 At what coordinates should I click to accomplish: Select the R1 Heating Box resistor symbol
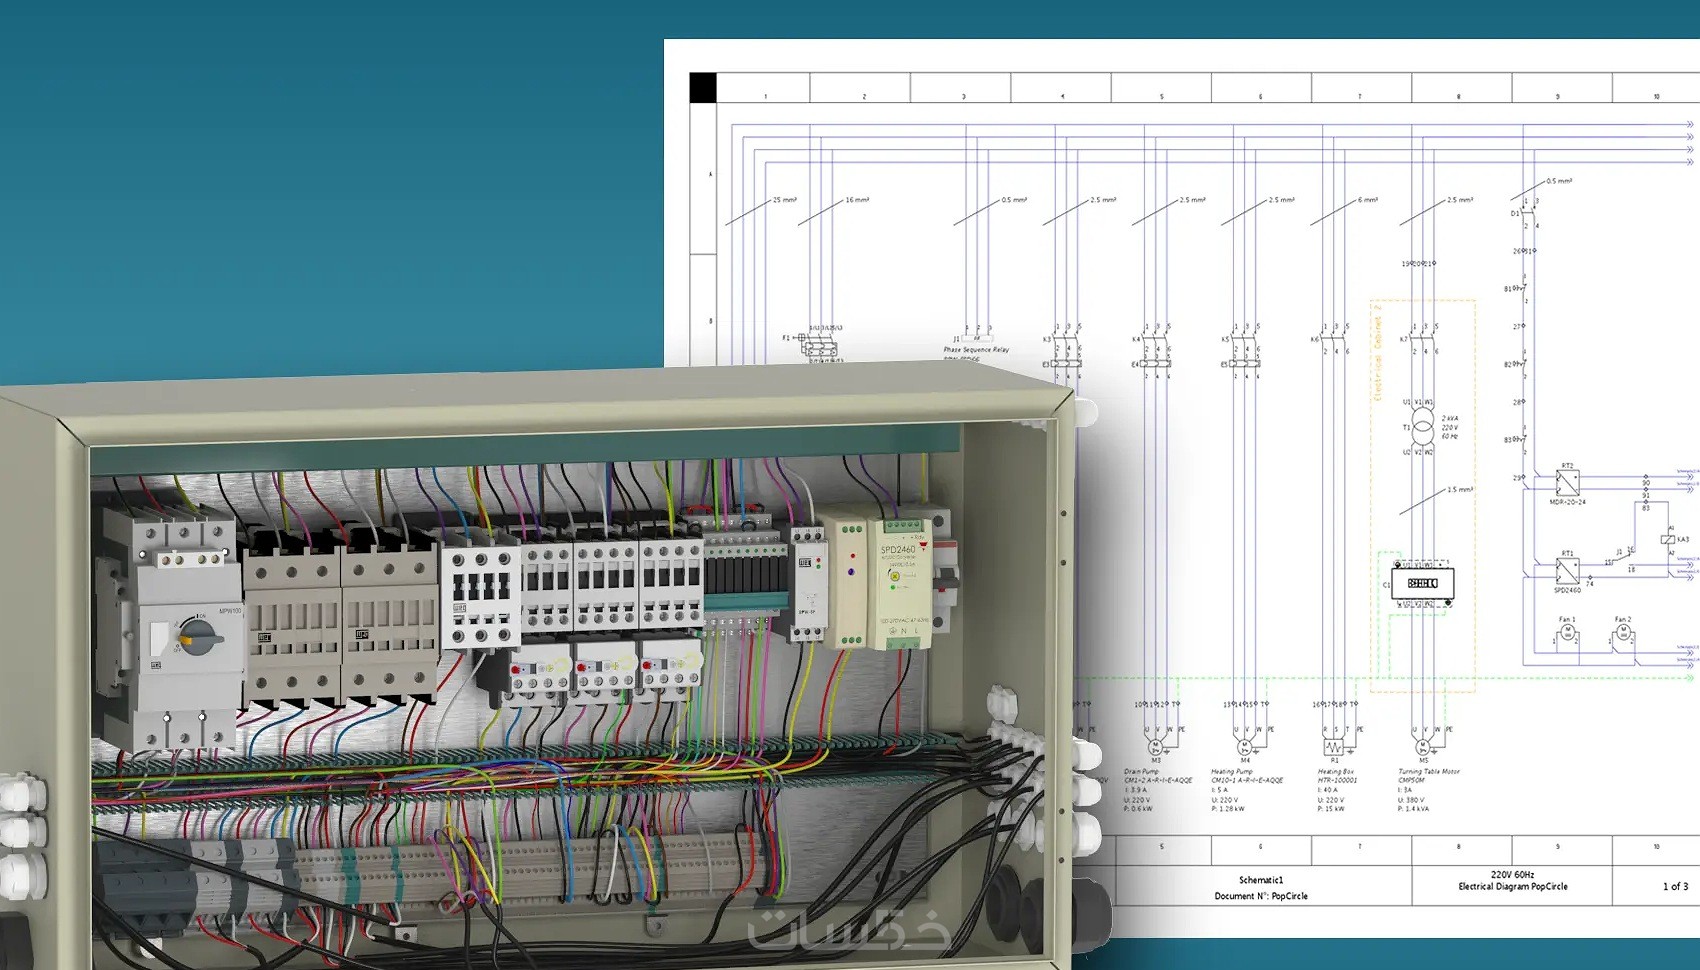(1334, 747)
